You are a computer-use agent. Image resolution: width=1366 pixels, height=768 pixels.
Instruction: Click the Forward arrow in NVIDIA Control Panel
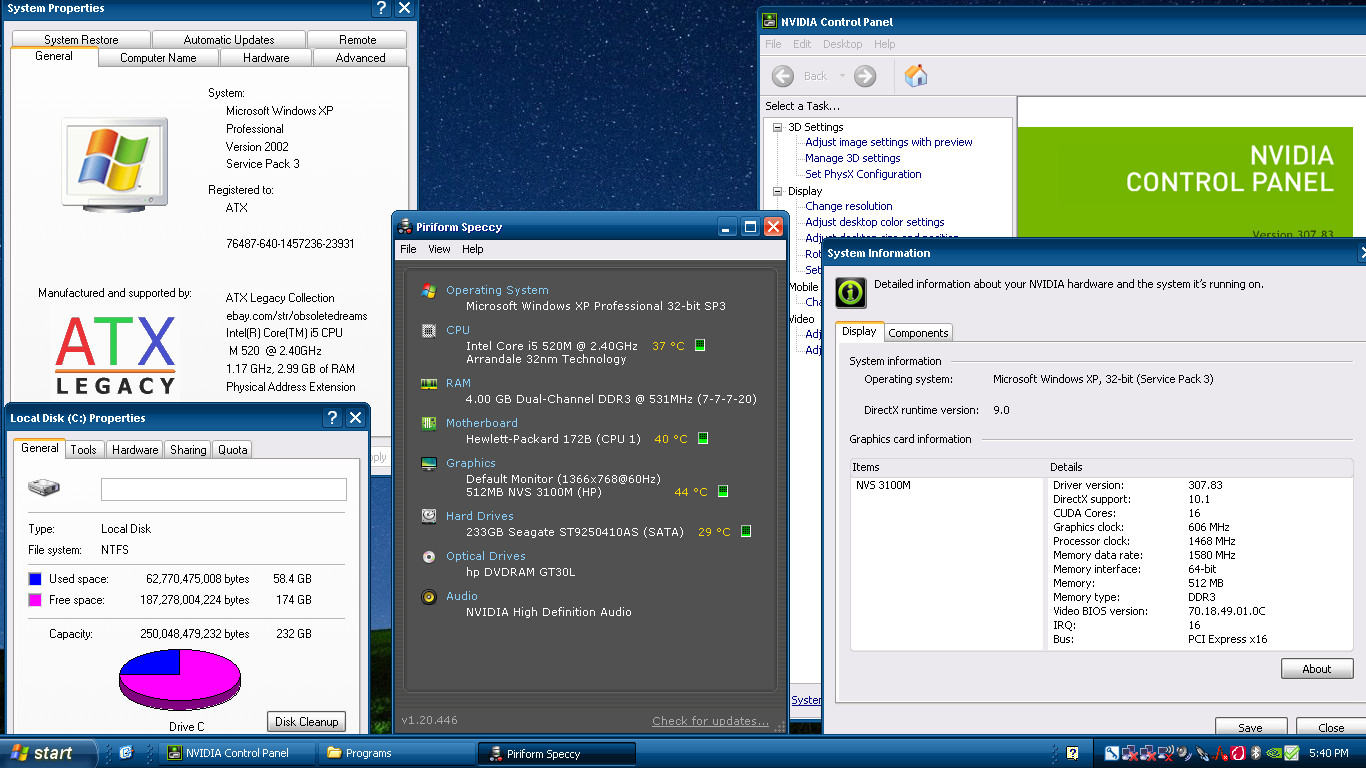[x=865, y=76]
